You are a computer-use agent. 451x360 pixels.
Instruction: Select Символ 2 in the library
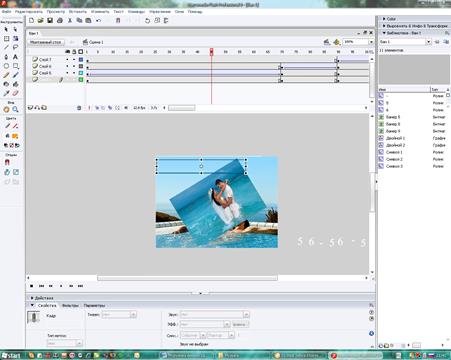tap(394, 159)
